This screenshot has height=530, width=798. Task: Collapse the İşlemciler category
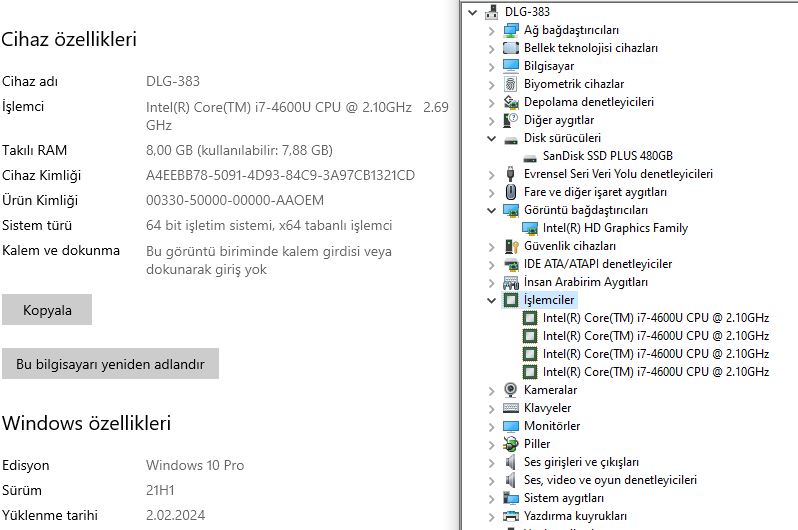(x=492, y=300)
